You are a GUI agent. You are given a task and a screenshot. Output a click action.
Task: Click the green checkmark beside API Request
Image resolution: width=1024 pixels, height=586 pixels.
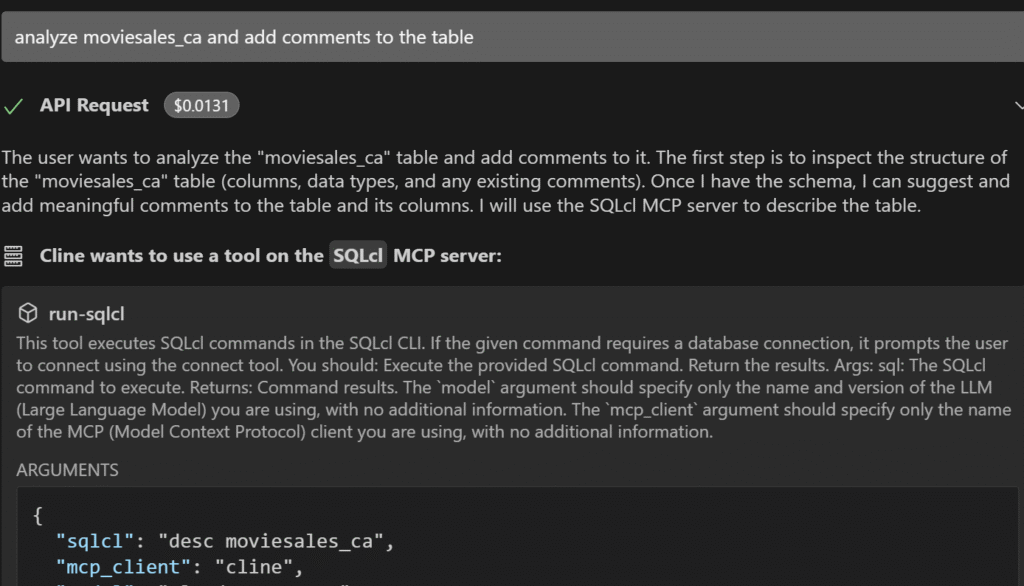click(x=14, y=106)
